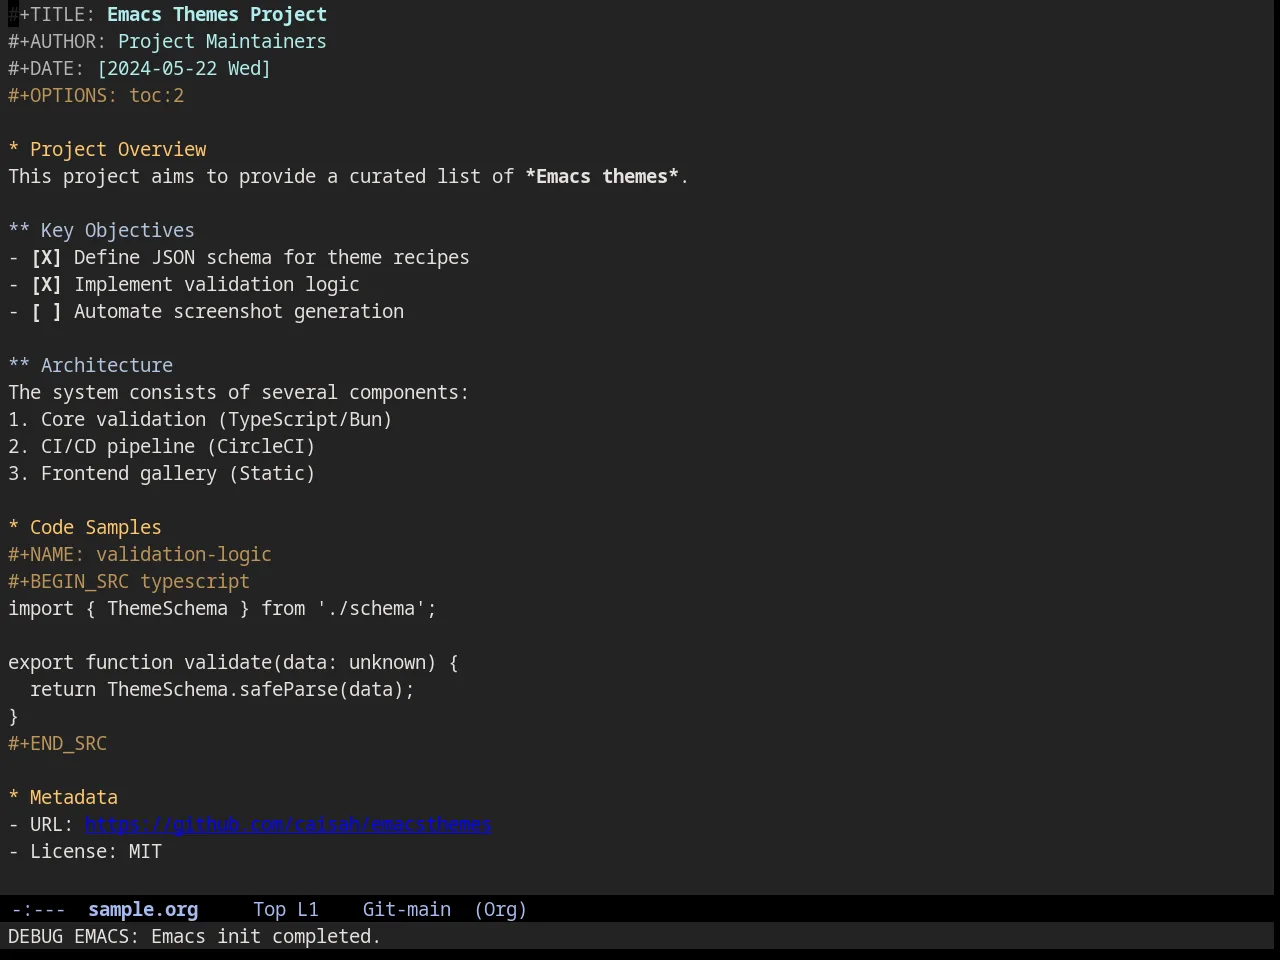Click the '-:---' buffer status indicator
Image resolution: width=1280 pixels, height=960 pixels.
point(38,910)
